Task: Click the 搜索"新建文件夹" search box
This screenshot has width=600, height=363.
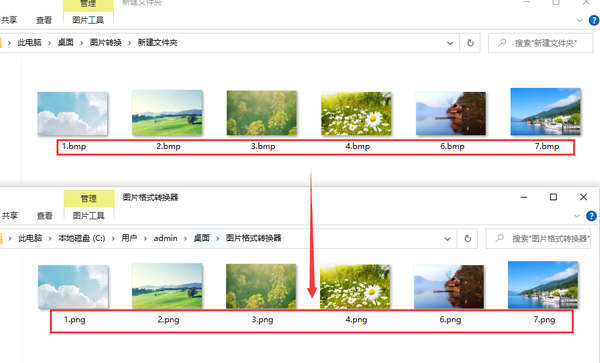Action: pos(541,43)
